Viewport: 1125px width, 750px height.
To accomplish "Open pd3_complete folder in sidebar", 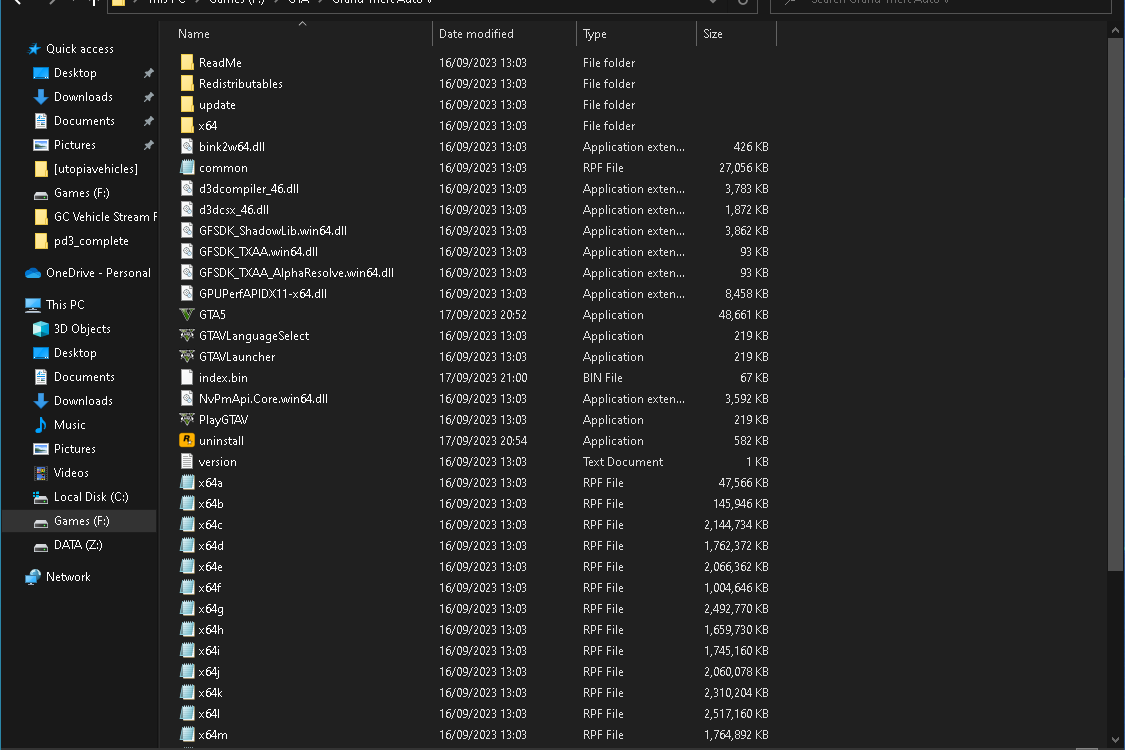I will tap(91, 241).
